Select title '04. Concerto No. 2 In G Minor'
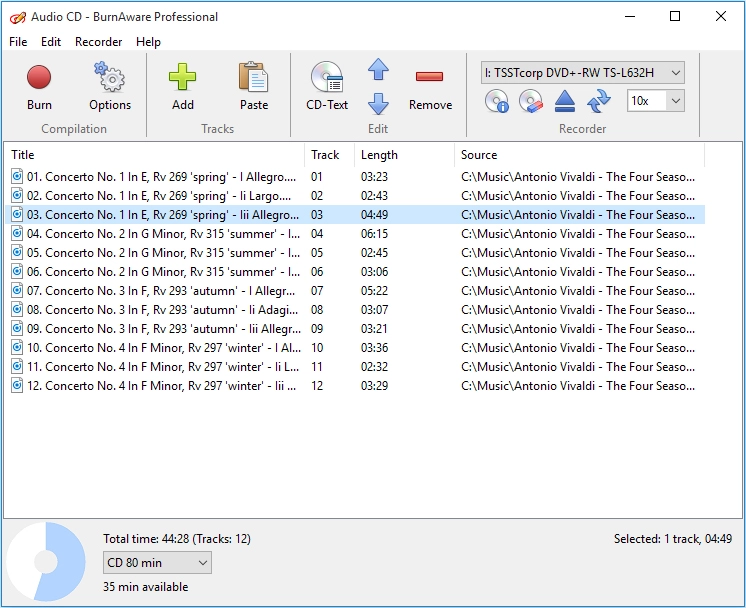The image size is (746, 608). click(x=163, y=234)
